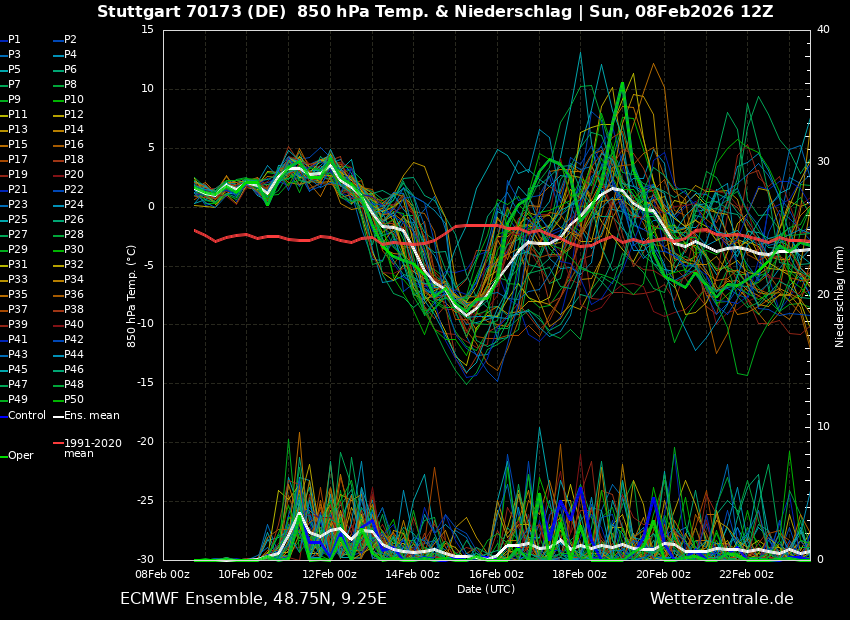Click the Oper legend entry
Viewport: 850px width, 620px height.
[20, 455]
